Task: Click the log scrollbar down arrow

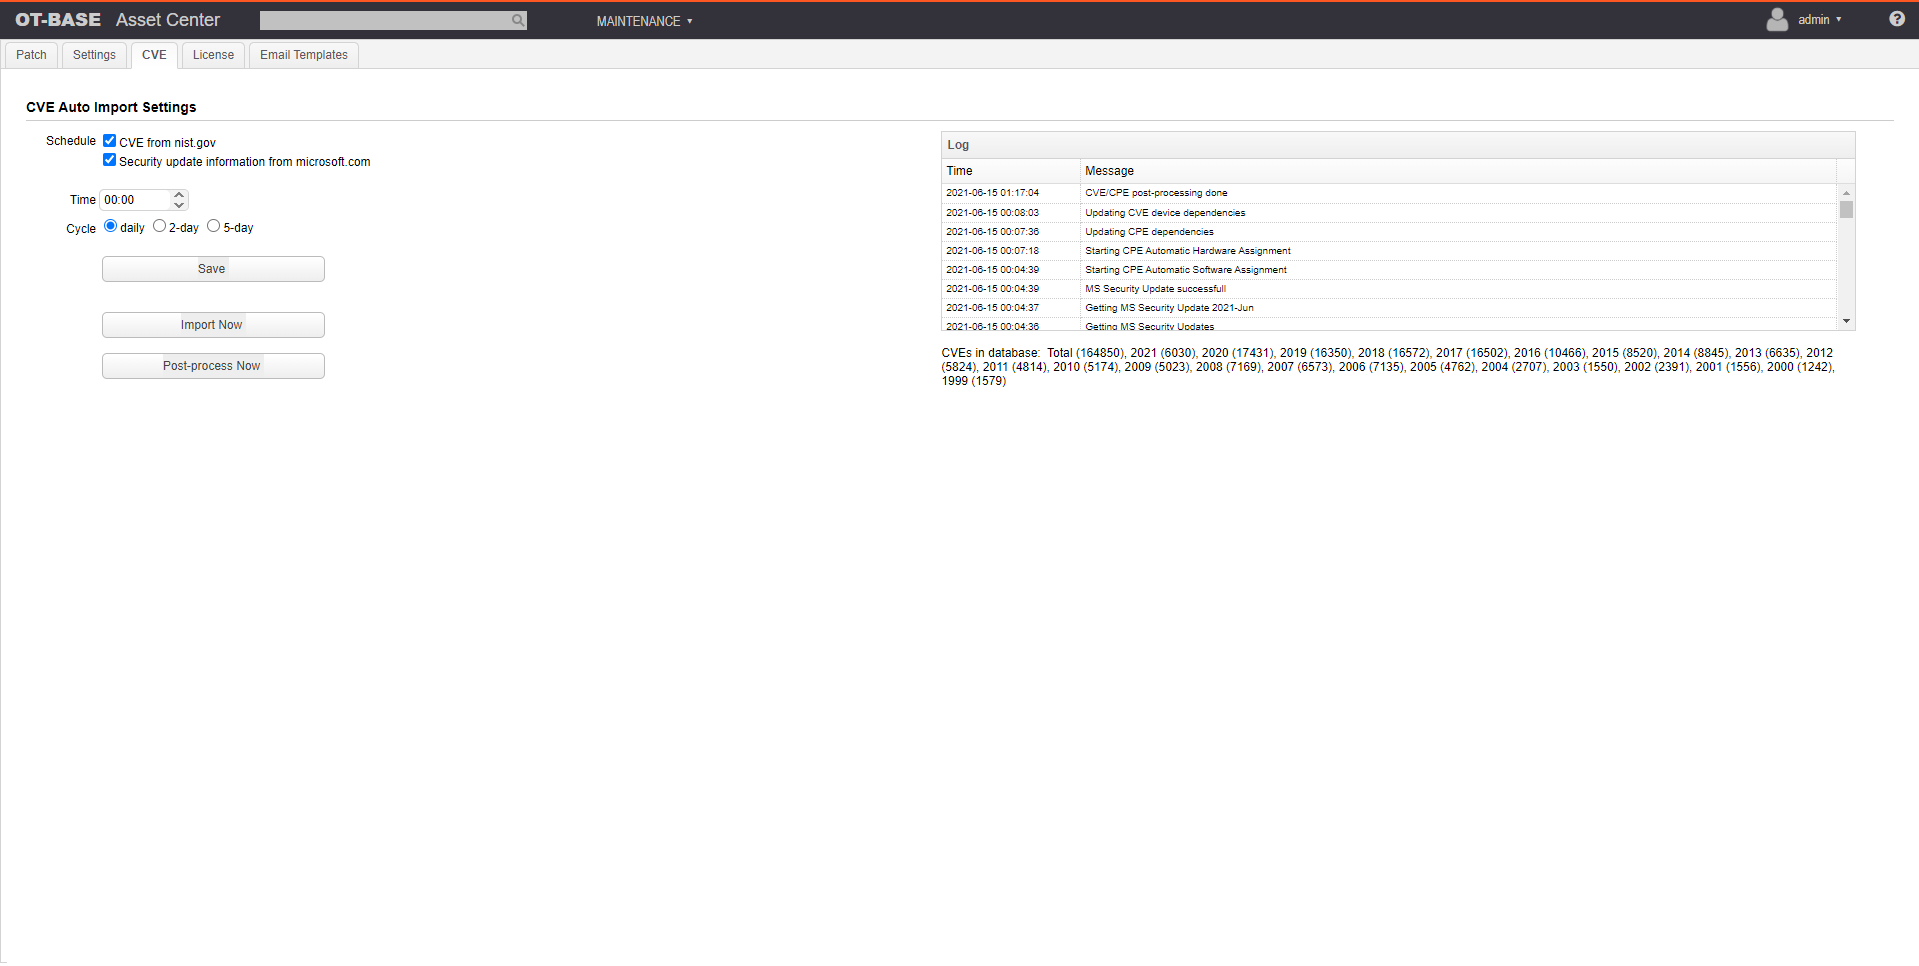Action: (1846, 321)
